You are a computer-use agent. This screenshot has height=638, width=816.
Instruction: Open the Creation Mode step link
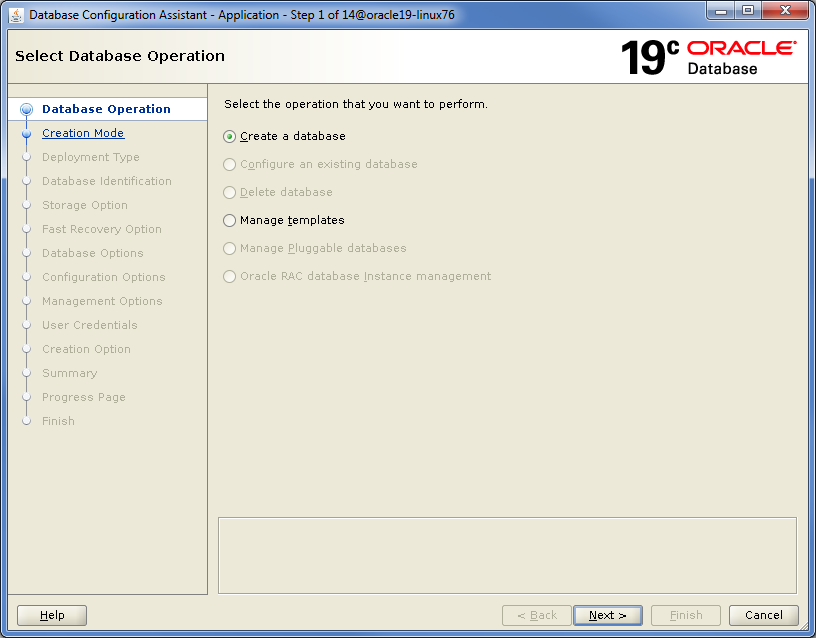tap(83, 133)
